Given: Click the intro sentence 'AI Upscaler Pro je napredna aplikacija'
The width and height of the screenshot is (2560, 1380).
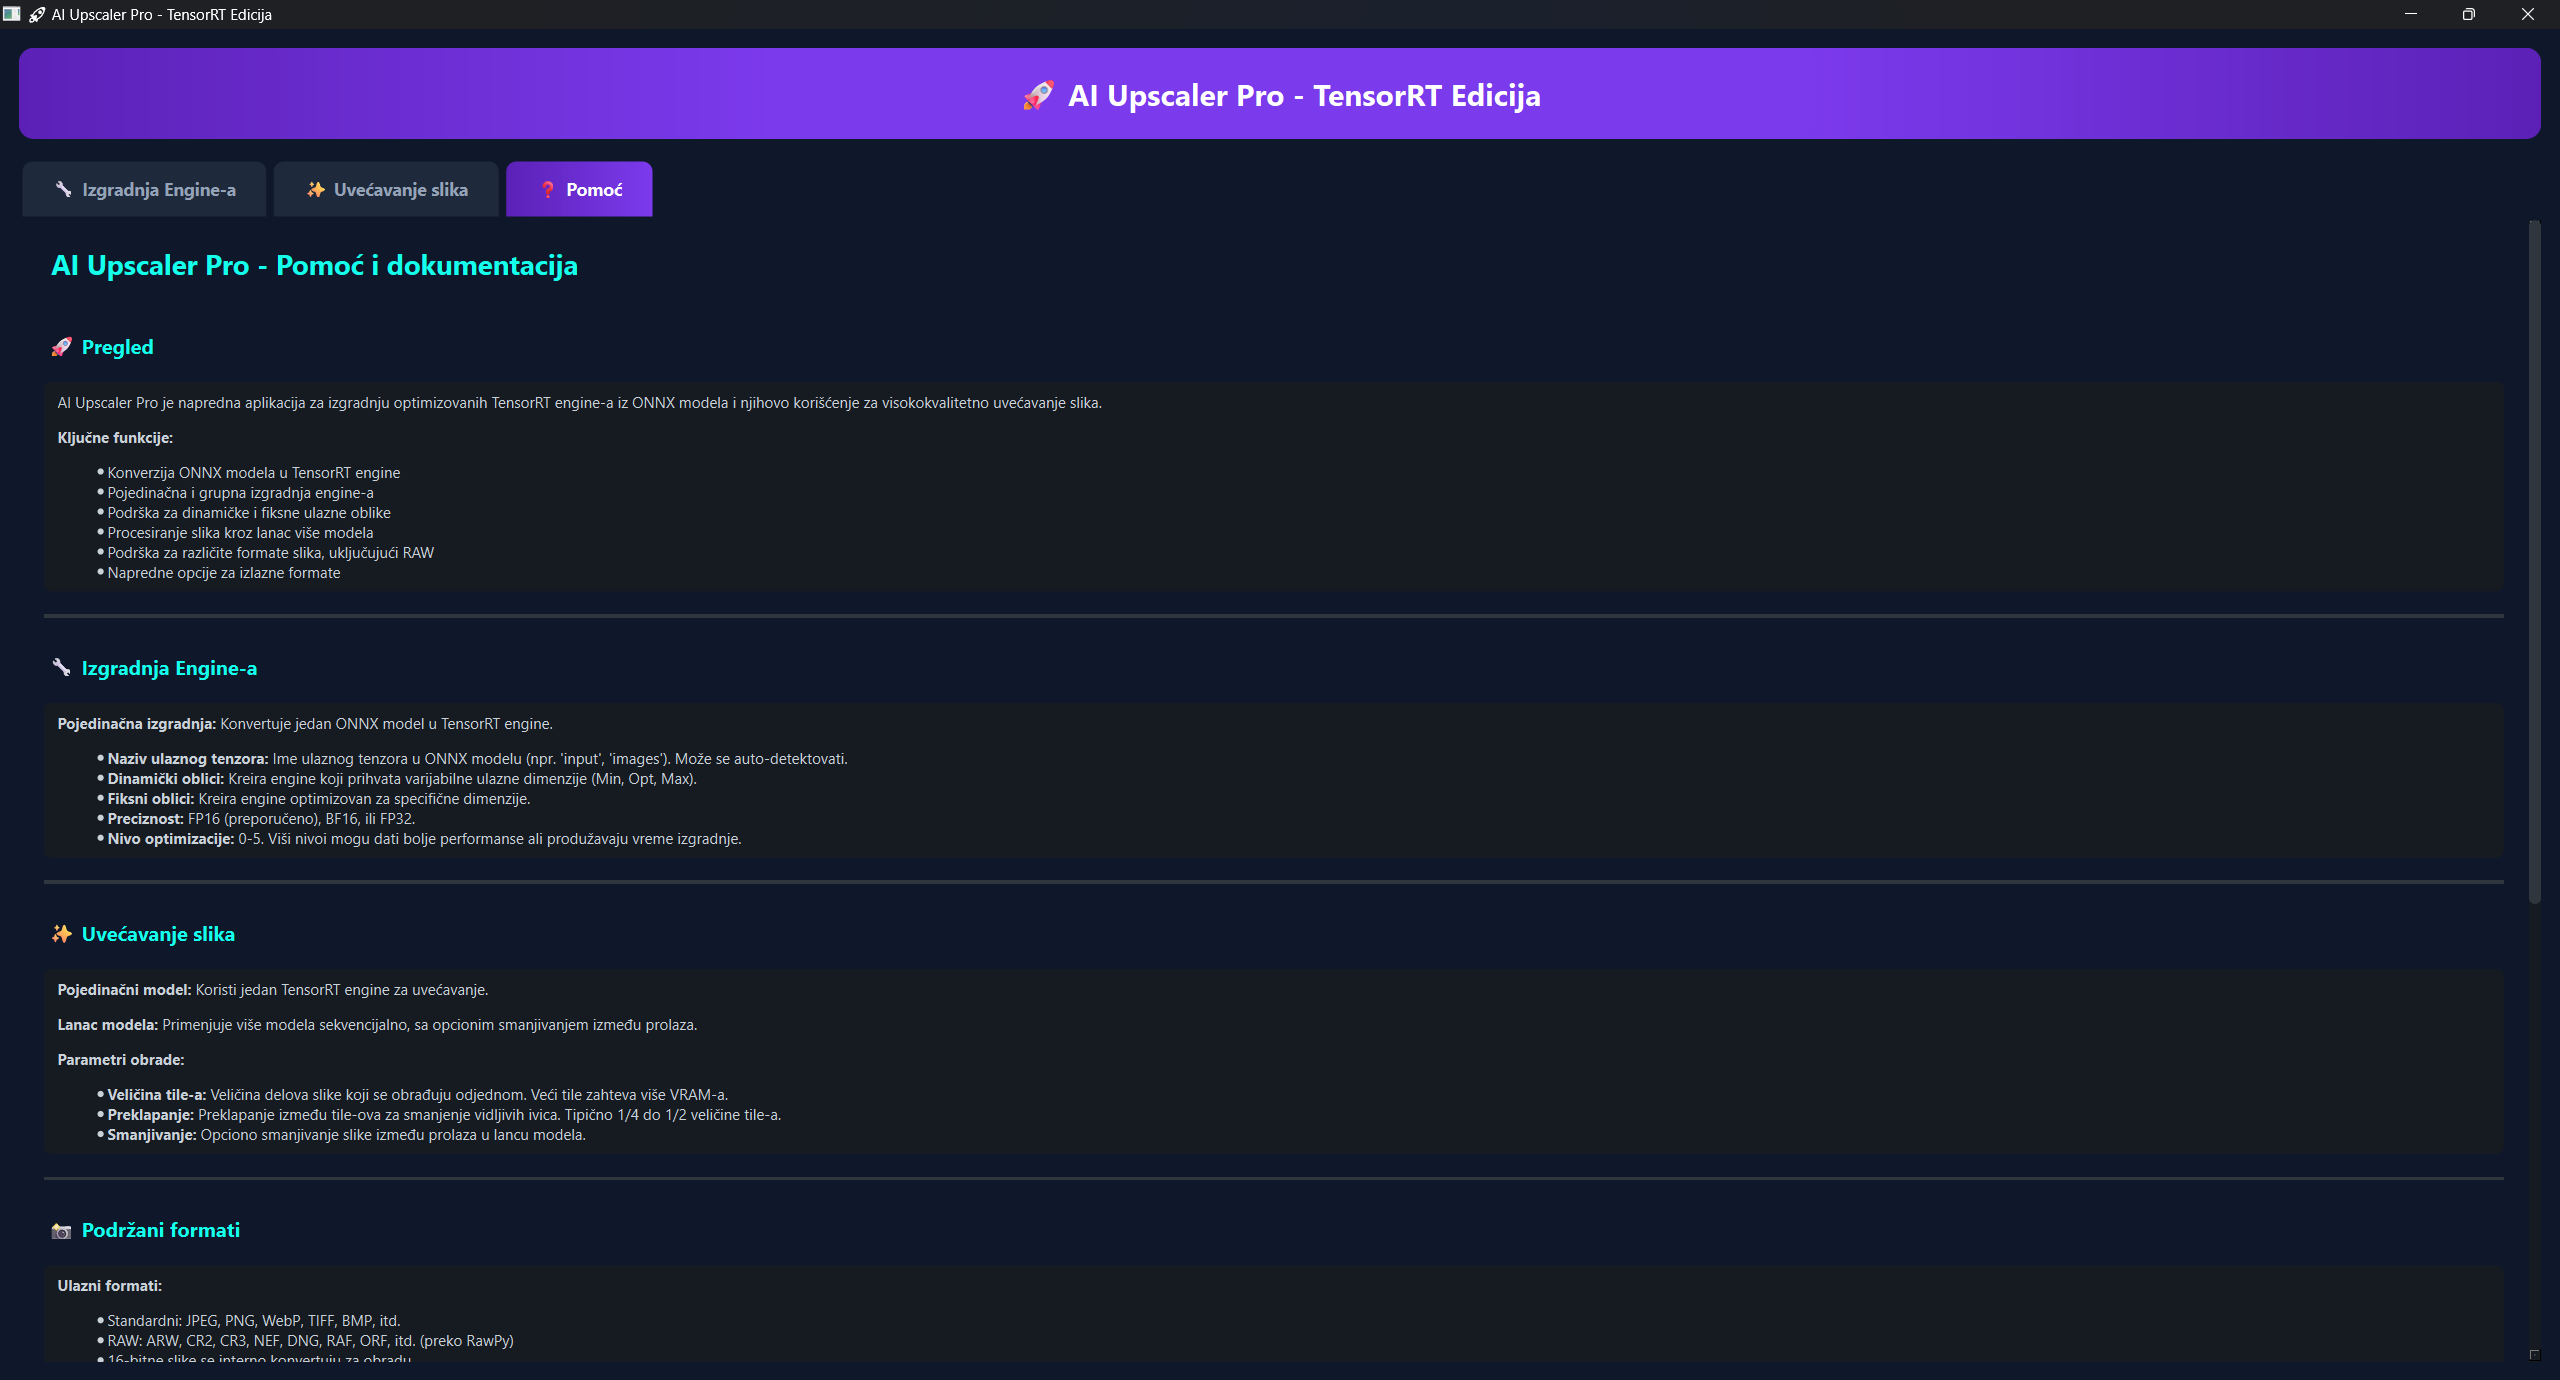Looking at the screenshot, I should click(x=579, y=403).
